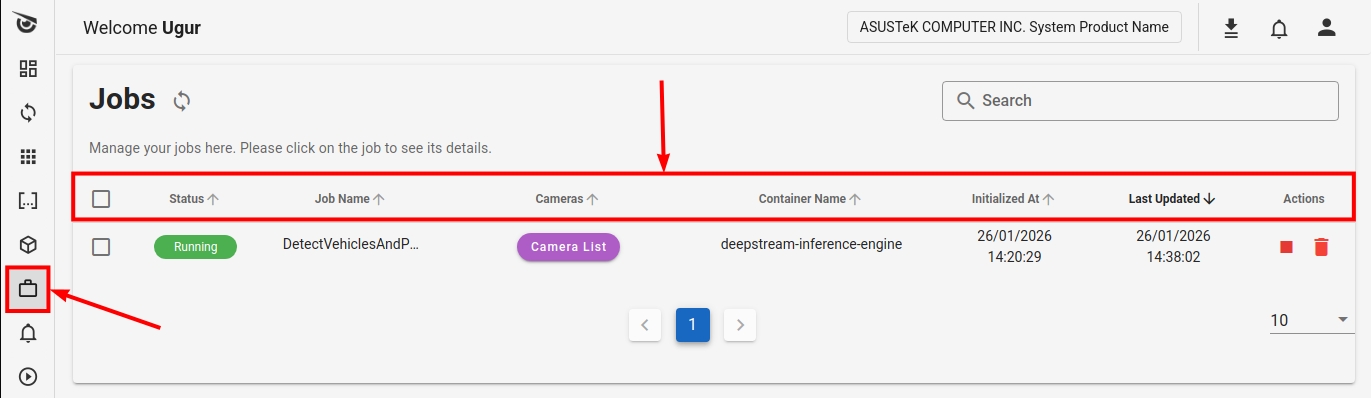Click the download icon in top bar
The width and height of the screenshot is (1371, 398).
coord(1231,28)
